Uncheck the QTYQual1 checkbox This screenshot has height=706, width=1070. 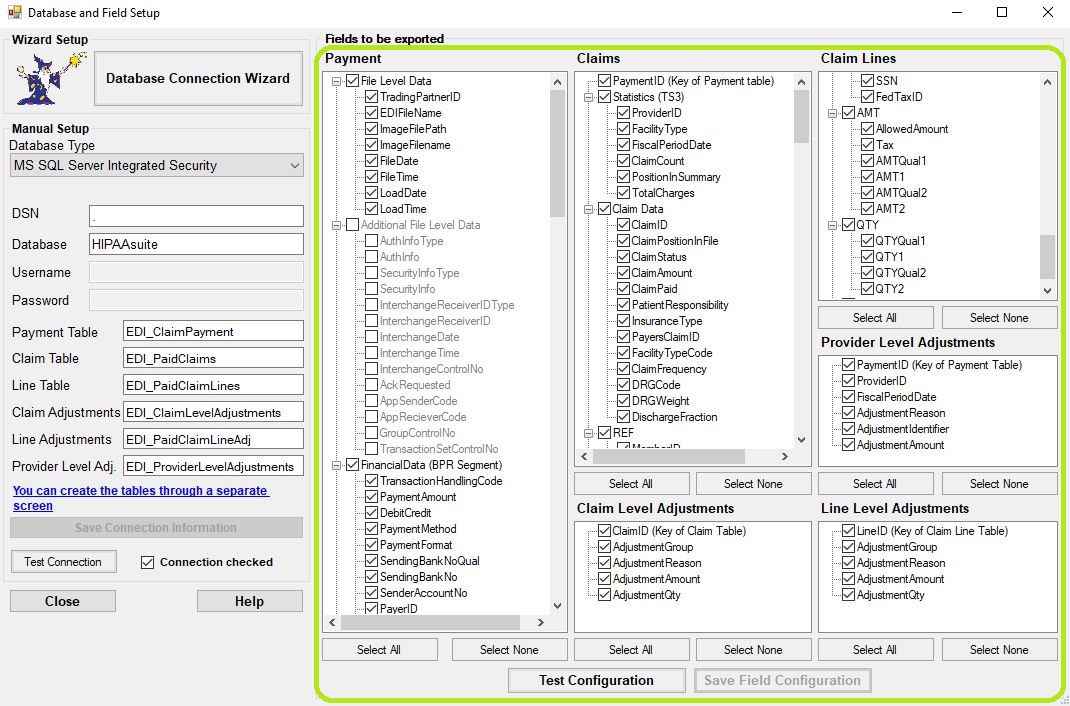coord(867,241)
